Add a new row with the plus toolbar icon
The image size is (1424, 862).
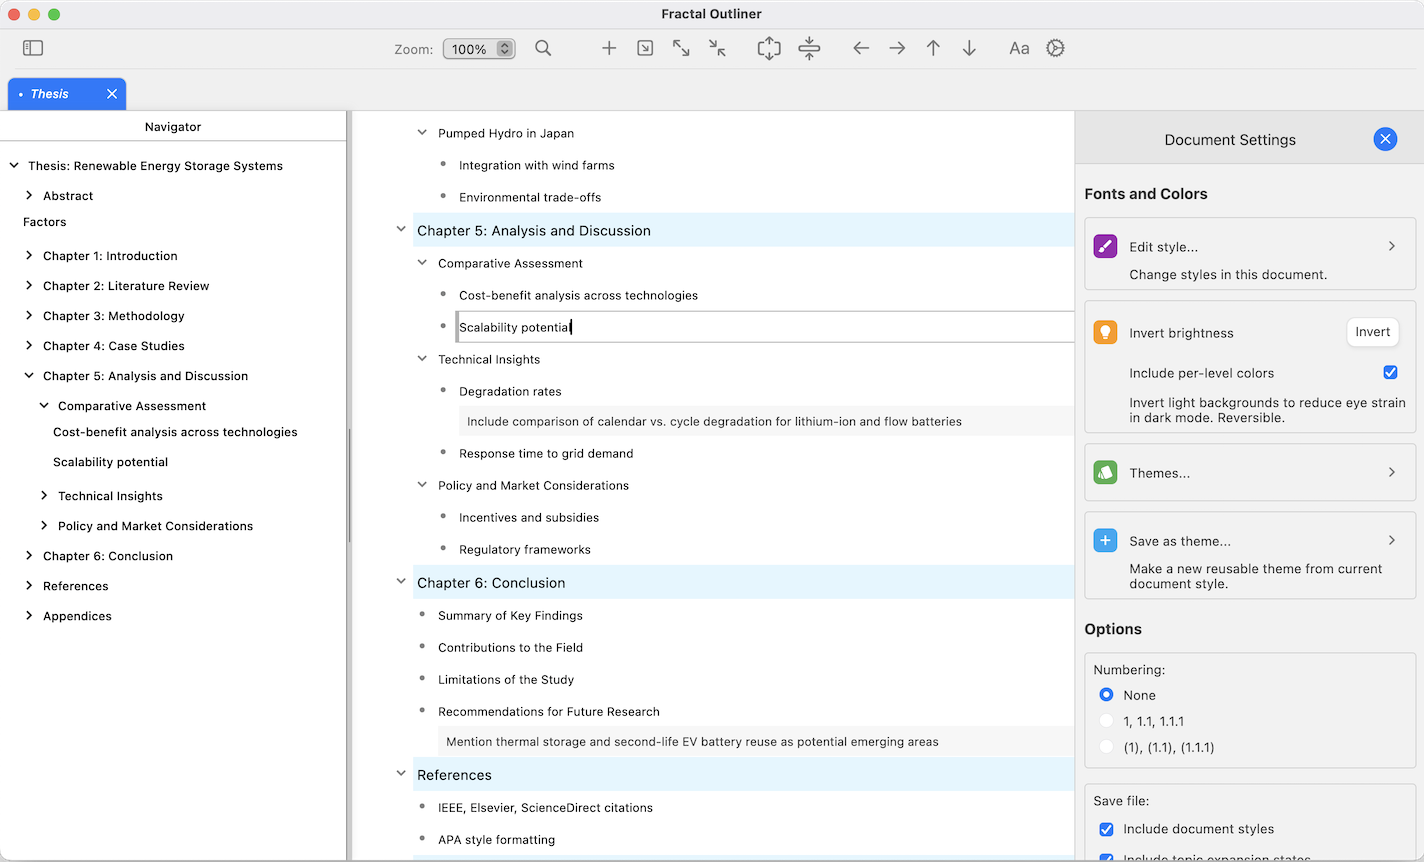pyautogui.click(x=609, y=48)
